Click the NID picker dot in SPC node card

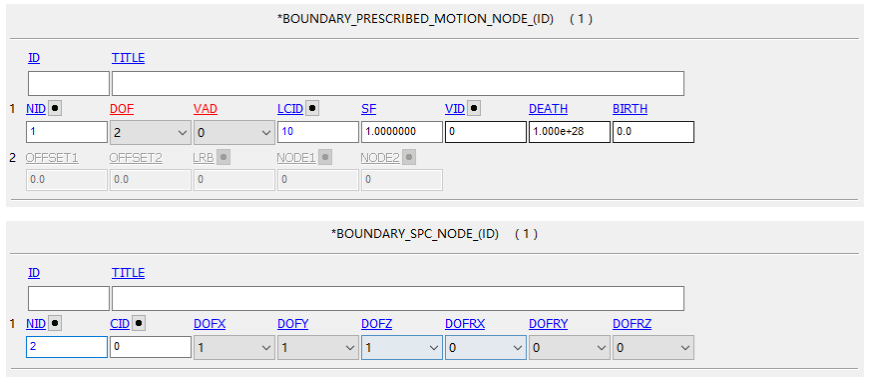[55, 323]
